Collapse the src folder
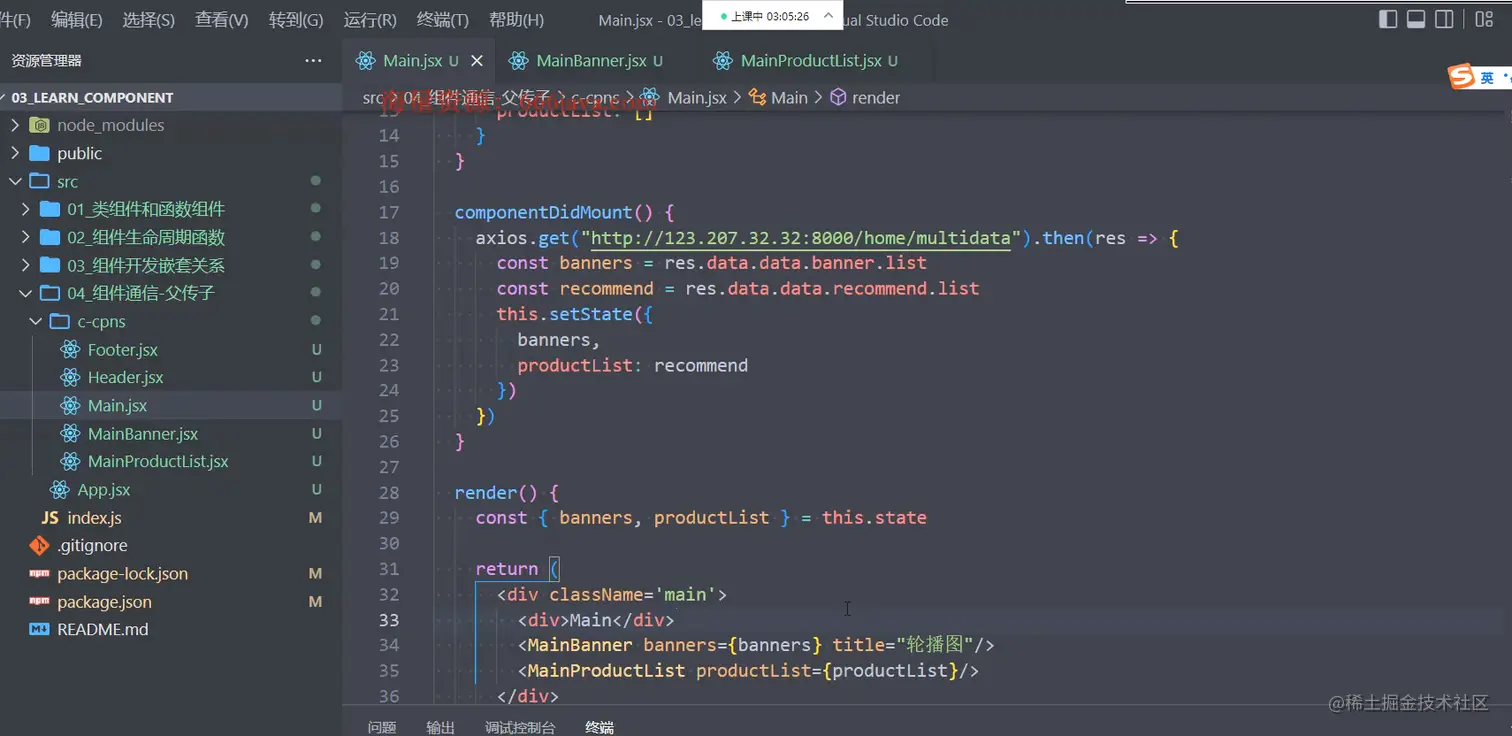1512x736 pixels. [x=15, y=182]
